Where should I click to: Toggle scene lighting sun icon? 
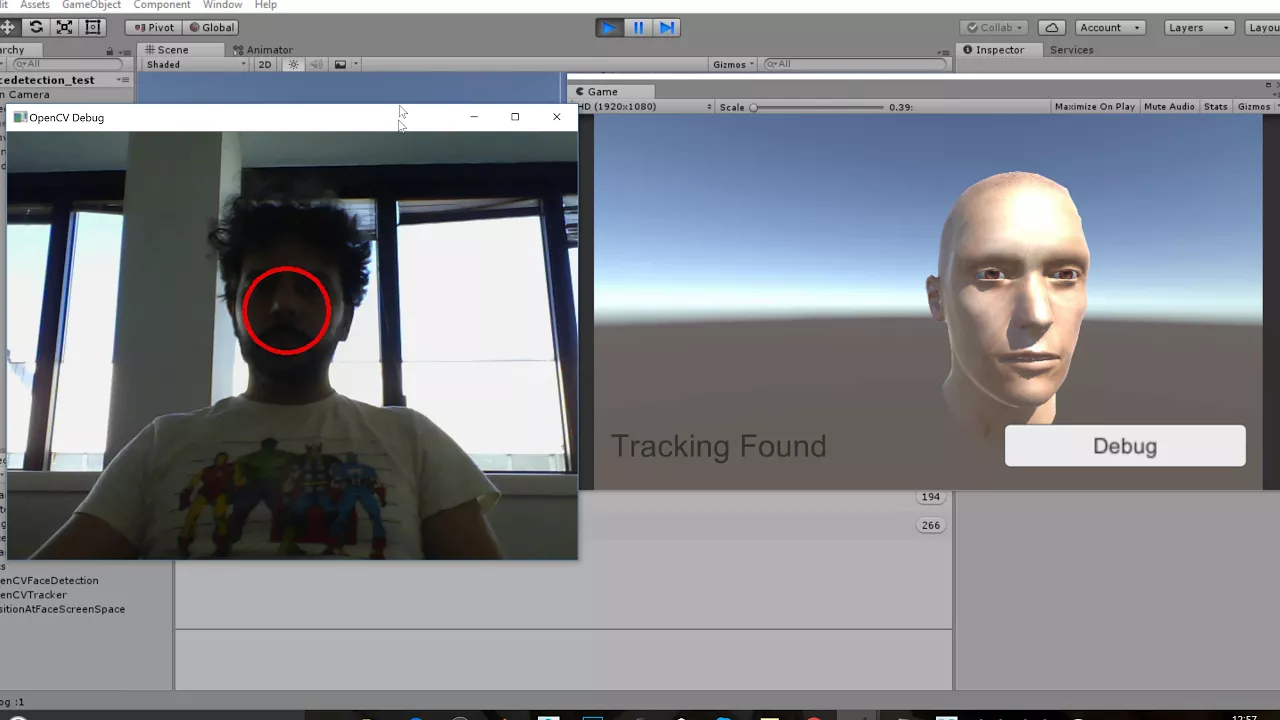click(x=293, y=64)
